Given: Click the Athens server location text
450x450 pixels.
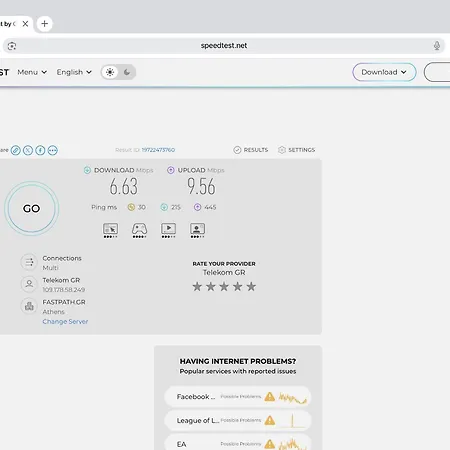Looking at the screenshot, I should point(53,312).
